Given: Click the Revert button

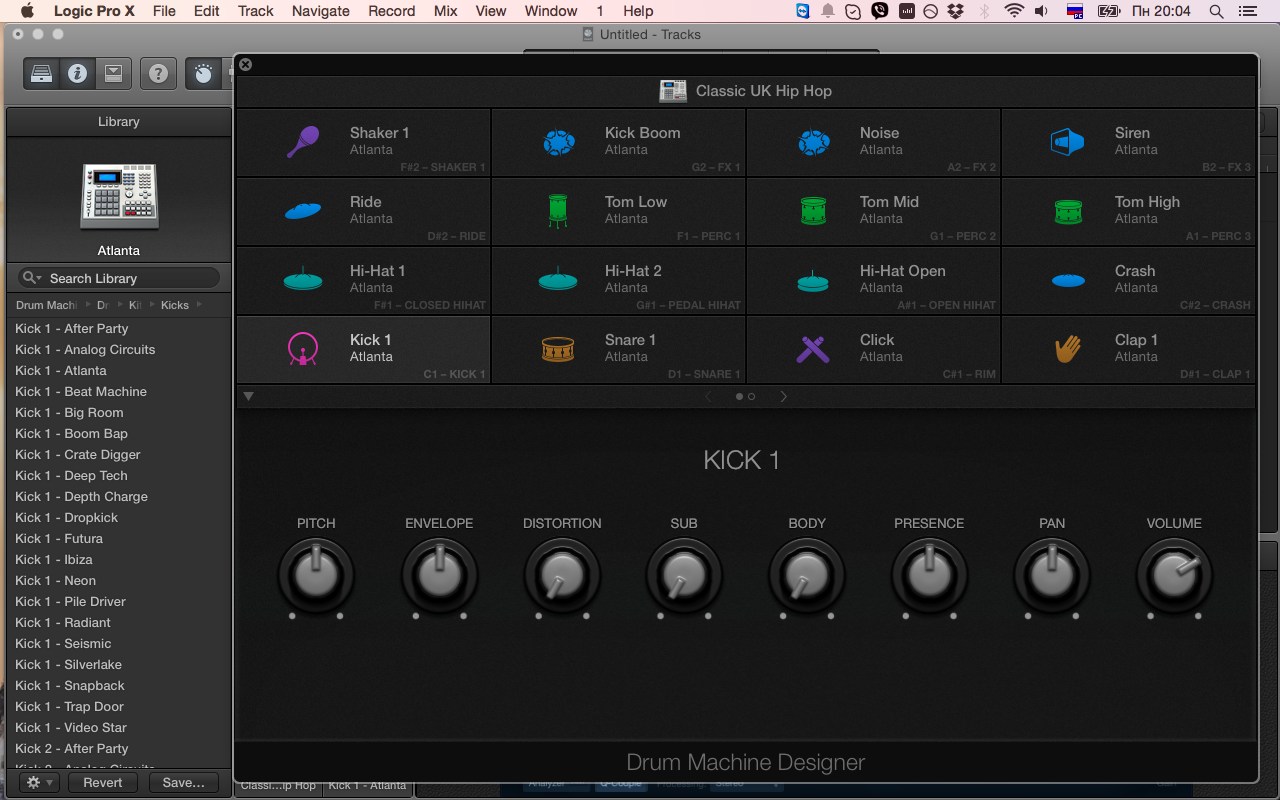Looking at the screenshot, I should 102,782.
